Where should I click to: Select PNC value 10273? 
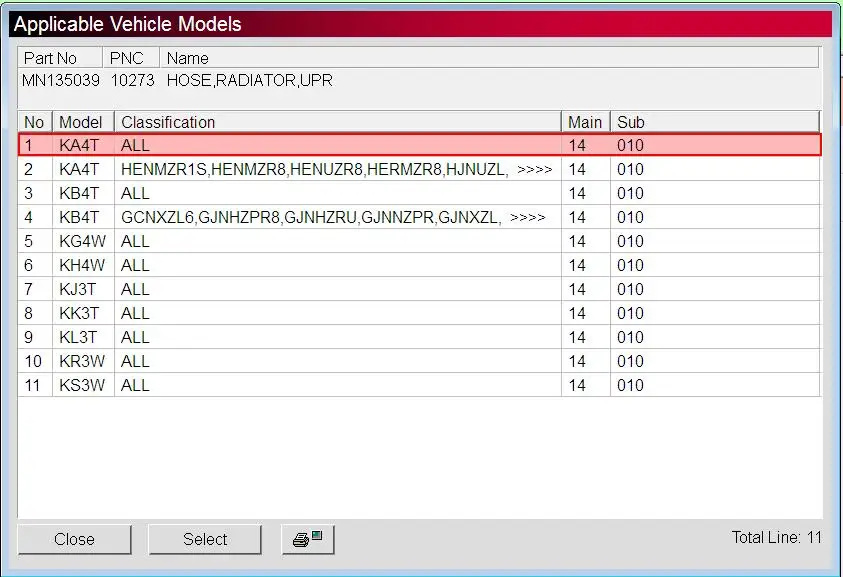tap(133, 81)
